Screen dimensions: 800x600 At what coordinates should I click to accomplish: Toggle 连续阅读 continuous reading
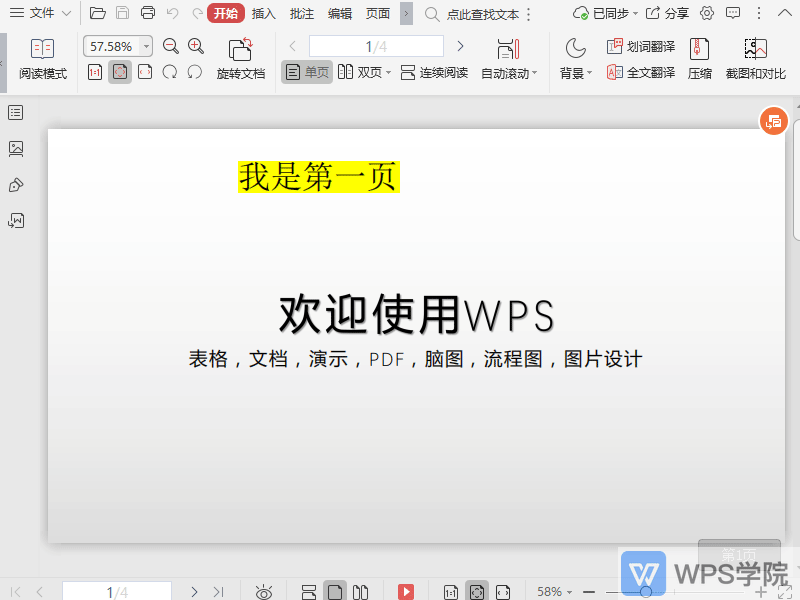pyautogui.click(x=434, y=72)
